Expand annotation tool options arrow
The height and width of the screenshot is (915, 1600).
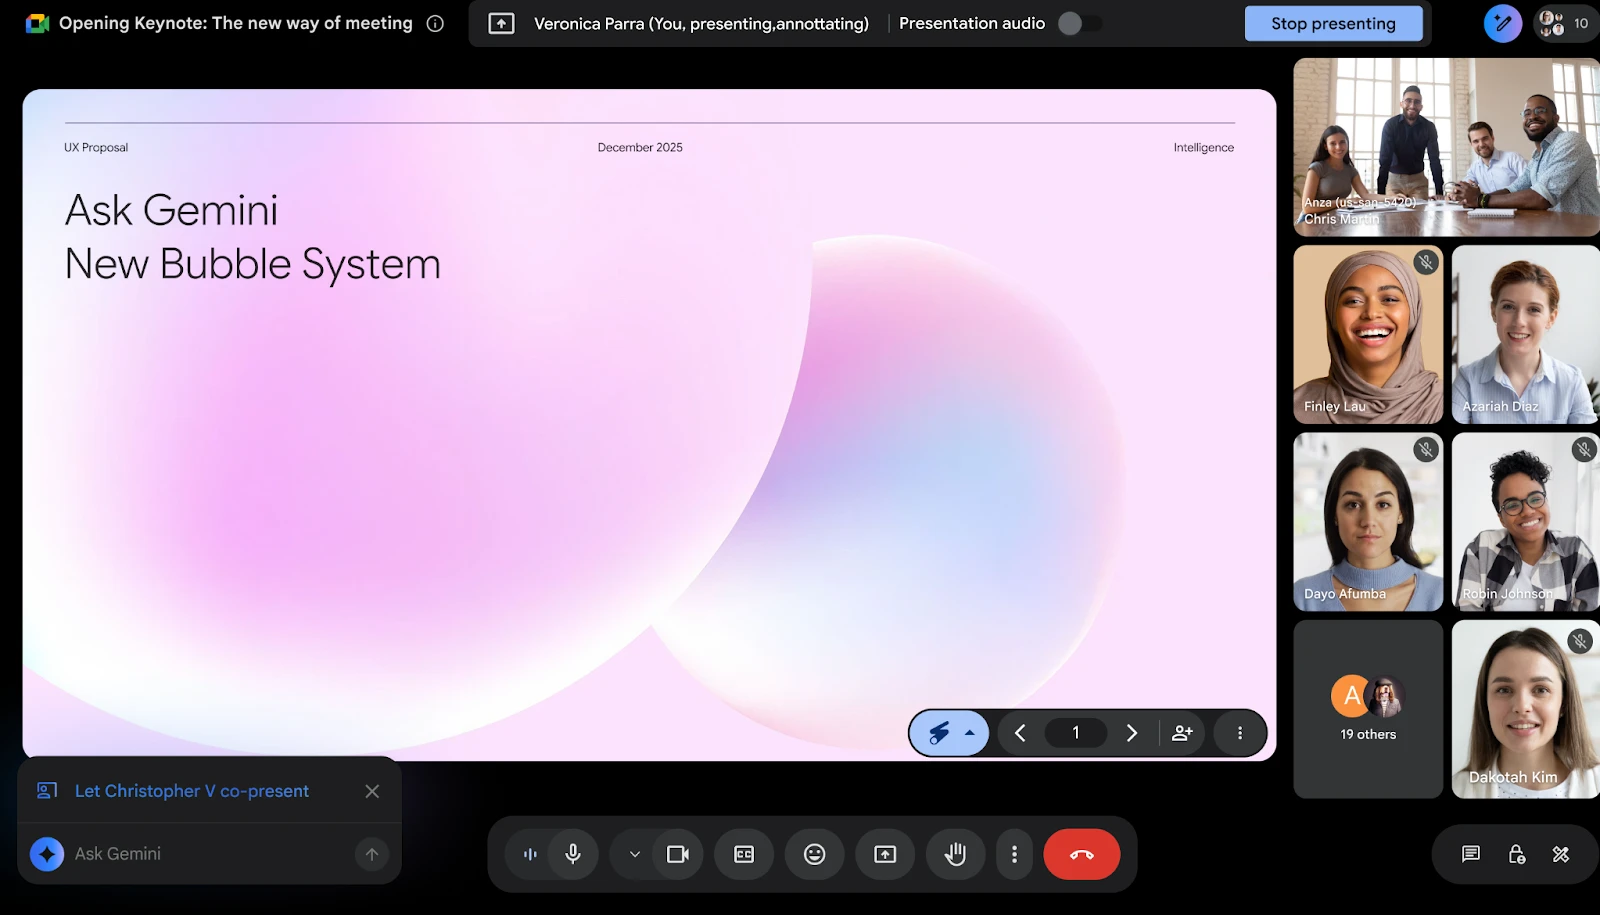pyautogui.click(x=969, y=733)
